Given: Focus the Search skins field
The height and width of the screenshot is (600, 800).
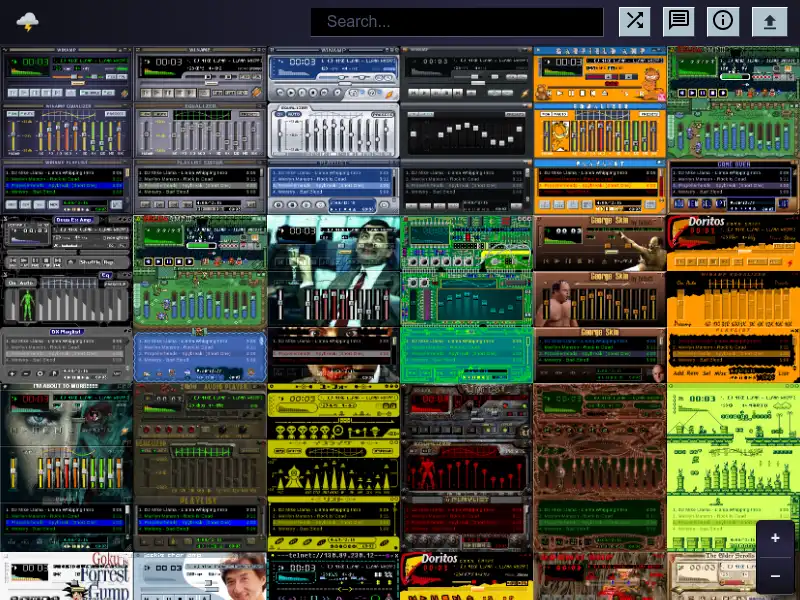Looking at the screenshot, I should 457,21.
